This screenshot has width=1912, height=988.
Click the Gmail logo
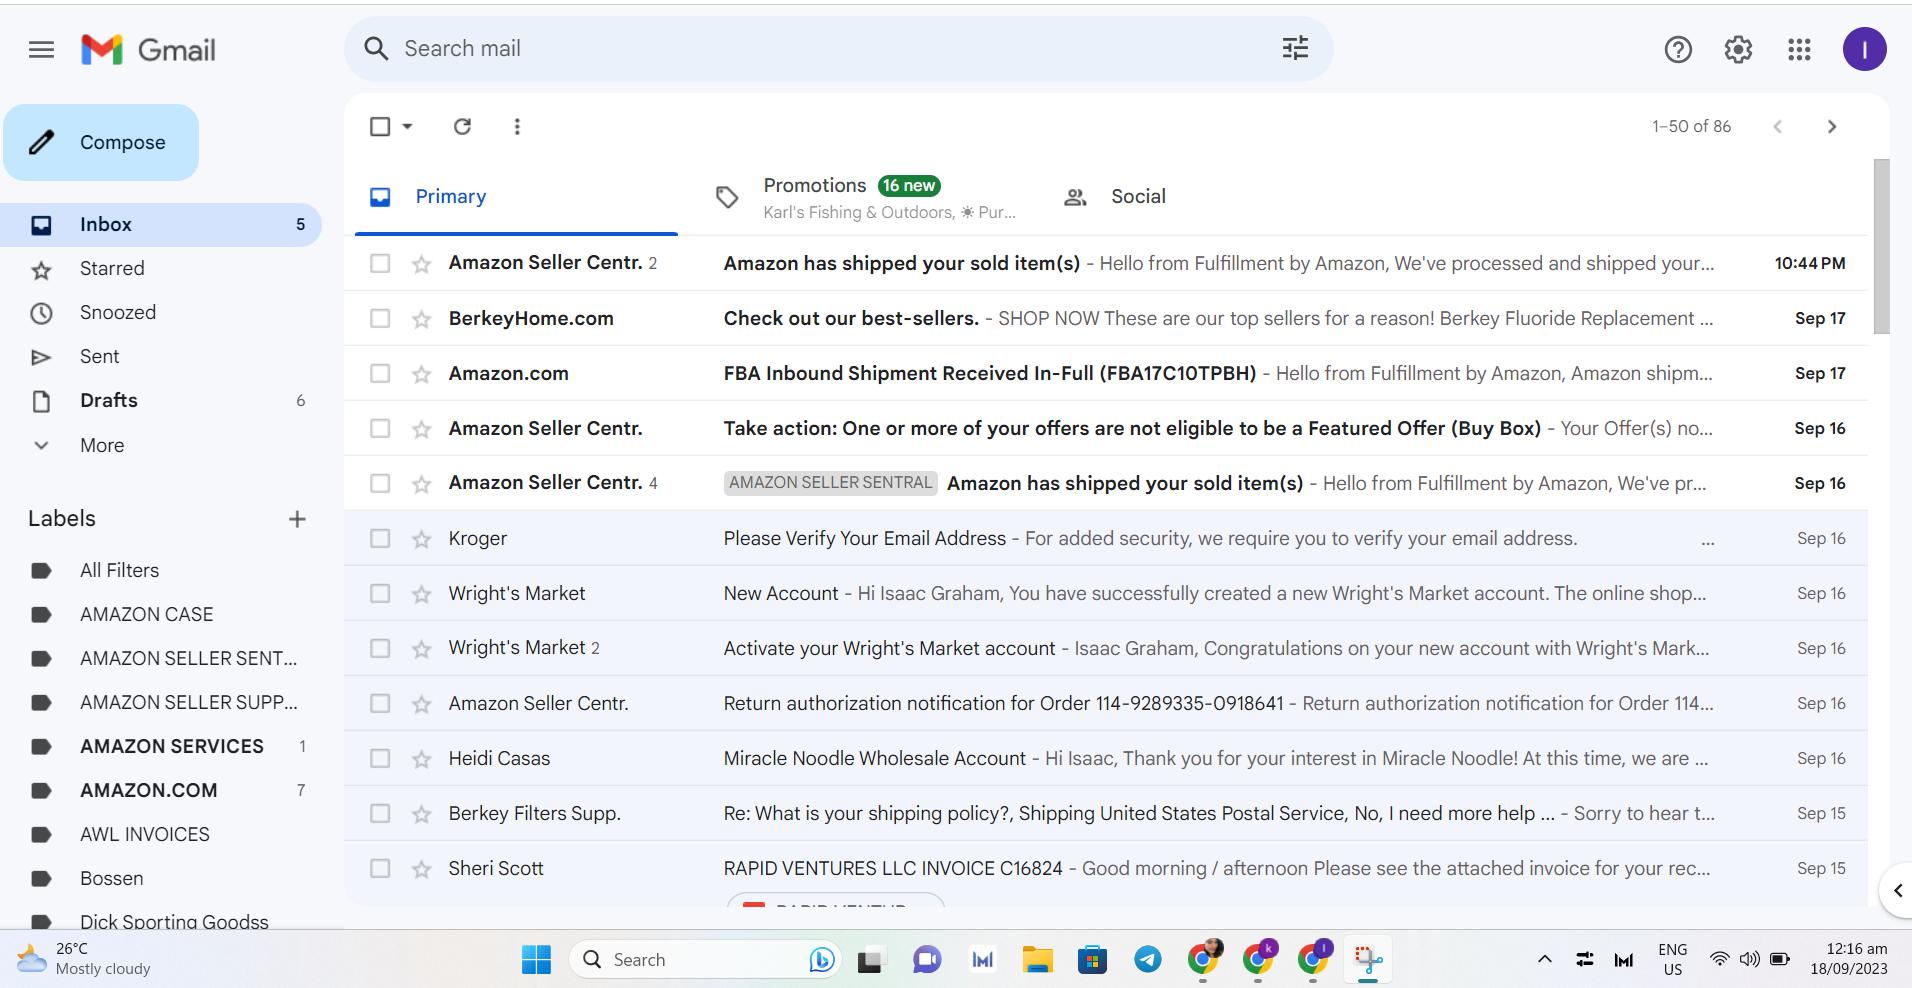(x=148, y=49)
